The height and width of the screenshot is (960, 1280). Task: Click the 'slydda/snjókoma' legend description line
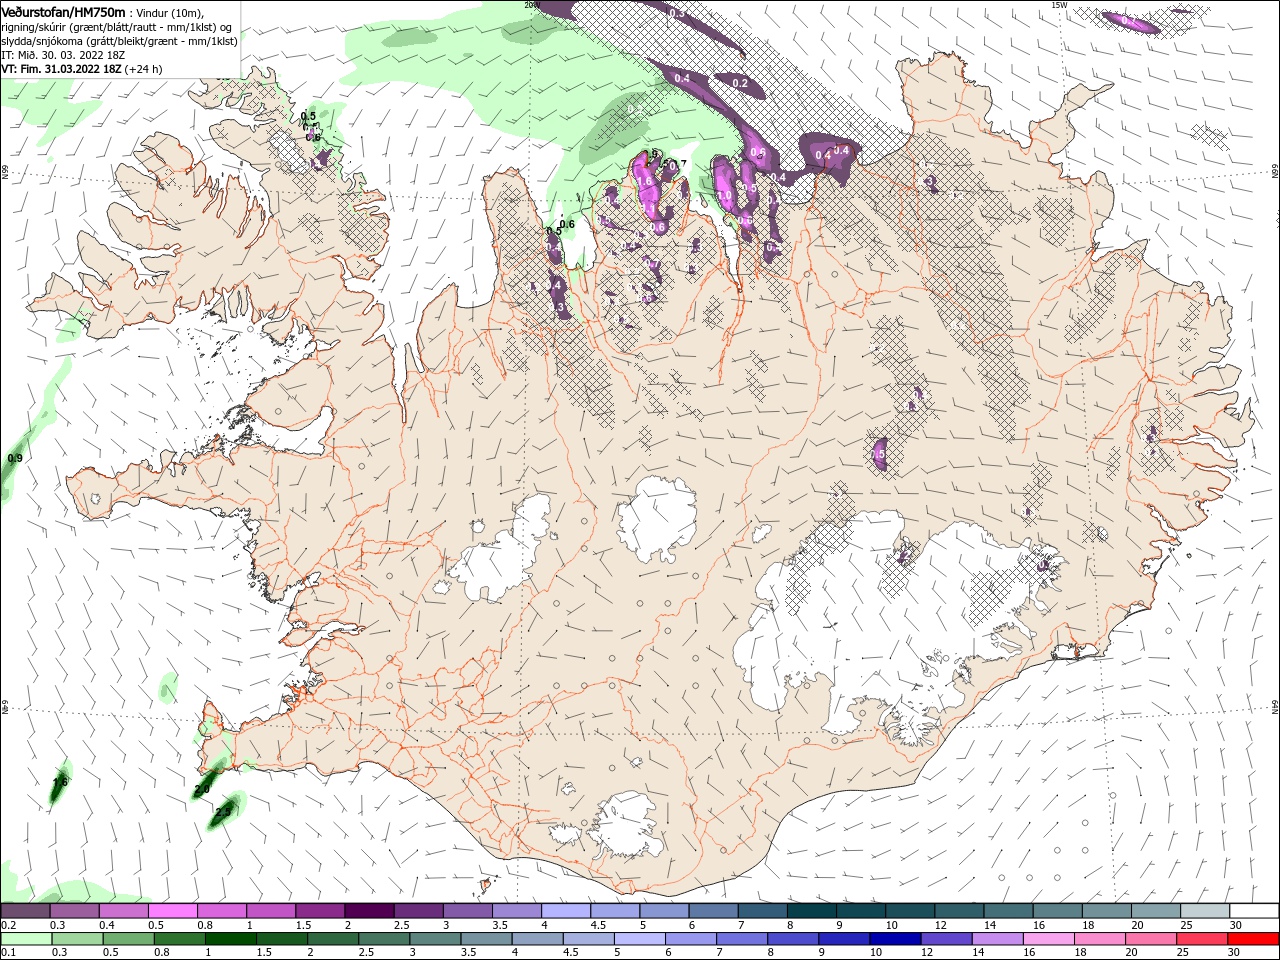(x=119, y=41)
